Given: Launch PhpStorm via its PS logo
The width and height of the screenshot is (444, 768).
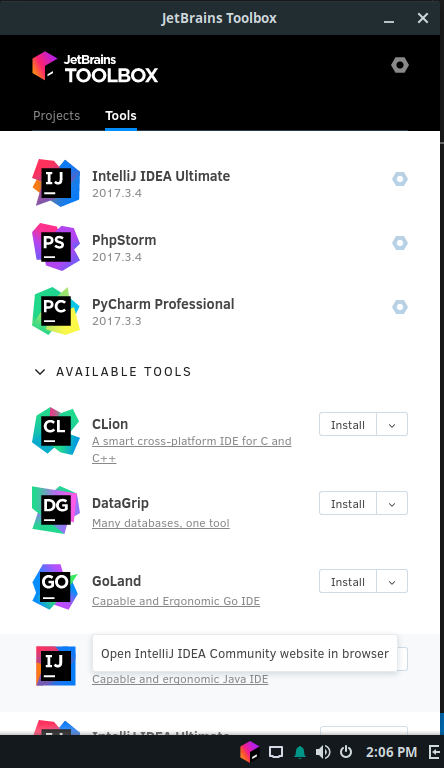Looking at the screenshot, I should click(x=56, y=247).
